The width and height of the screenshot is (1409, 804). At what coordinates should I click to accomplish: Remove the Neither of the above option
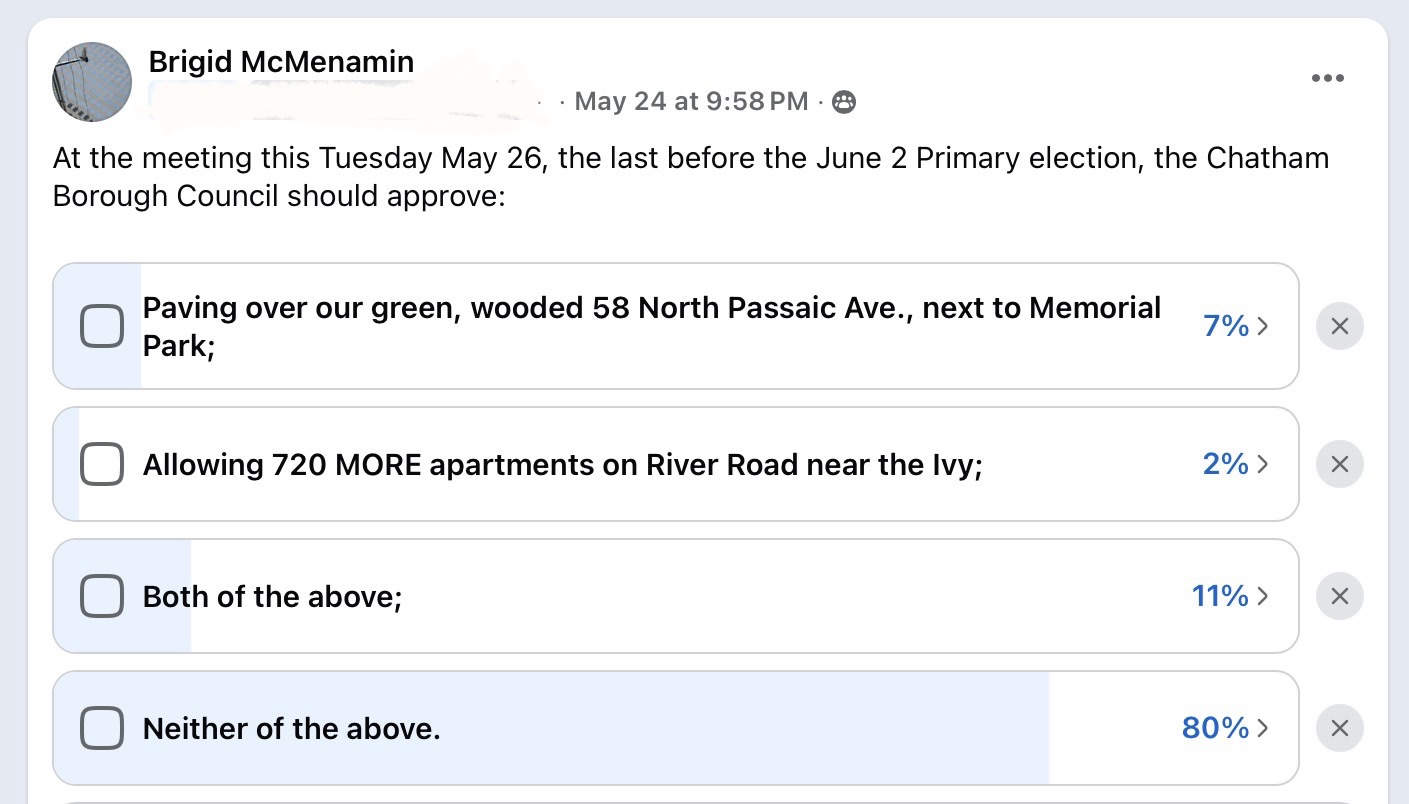[x=1340, y=728]
